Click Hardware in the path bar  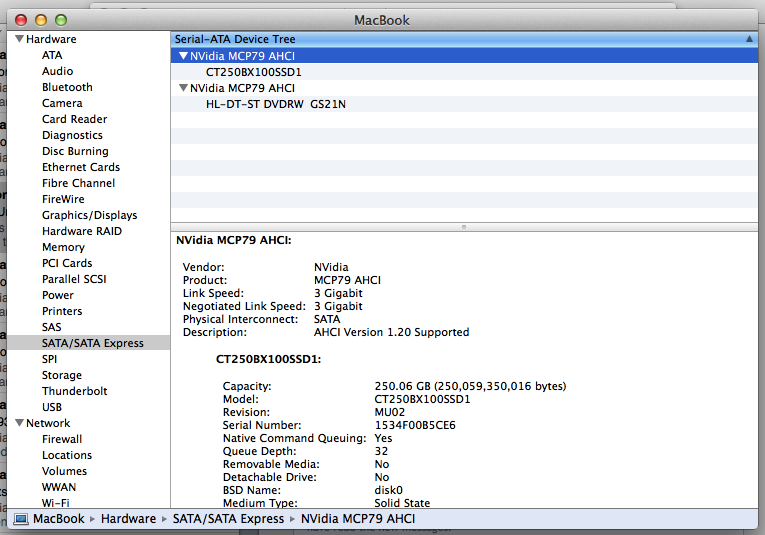[128, 519]
